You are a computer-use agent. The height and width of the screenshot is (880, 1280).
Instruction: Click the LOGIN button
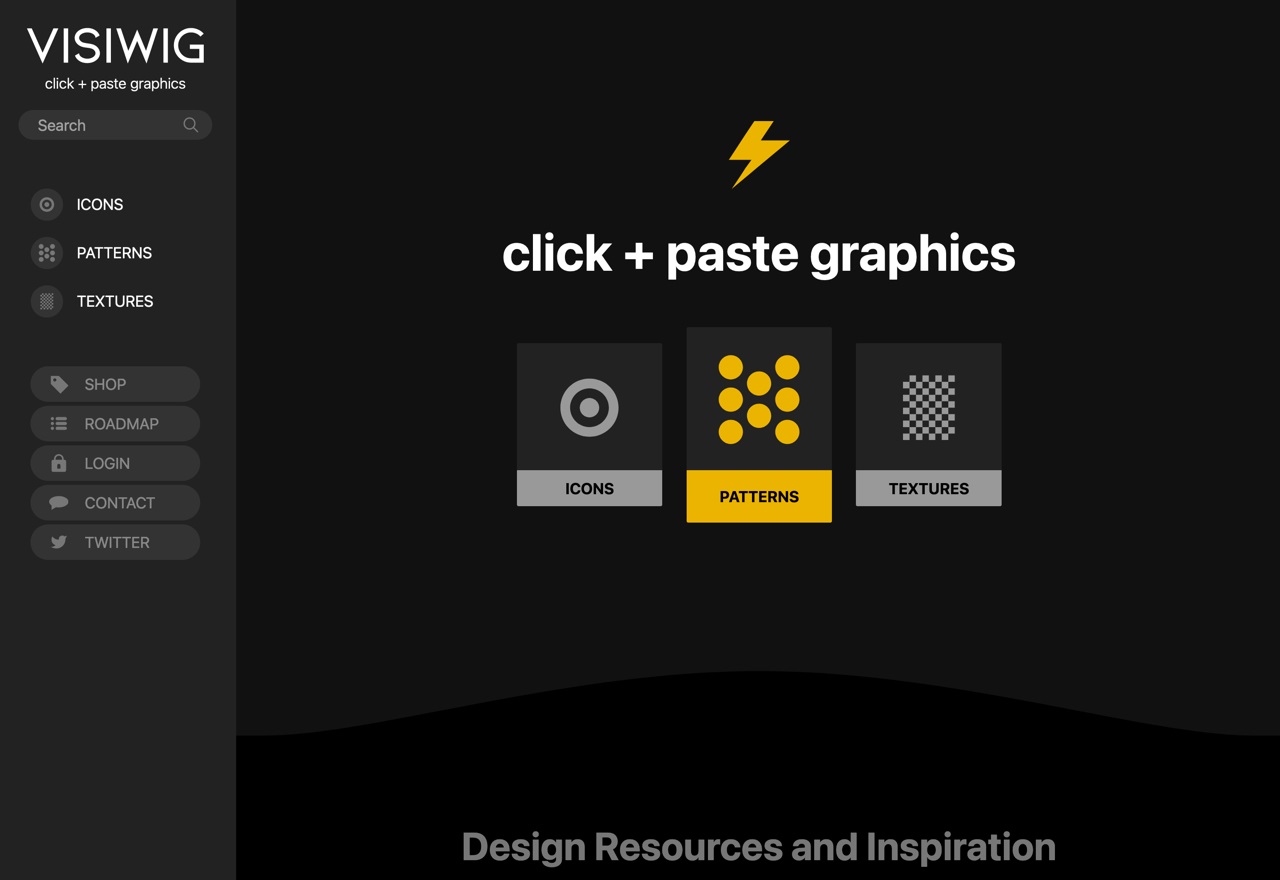click(x=115, y=463)
